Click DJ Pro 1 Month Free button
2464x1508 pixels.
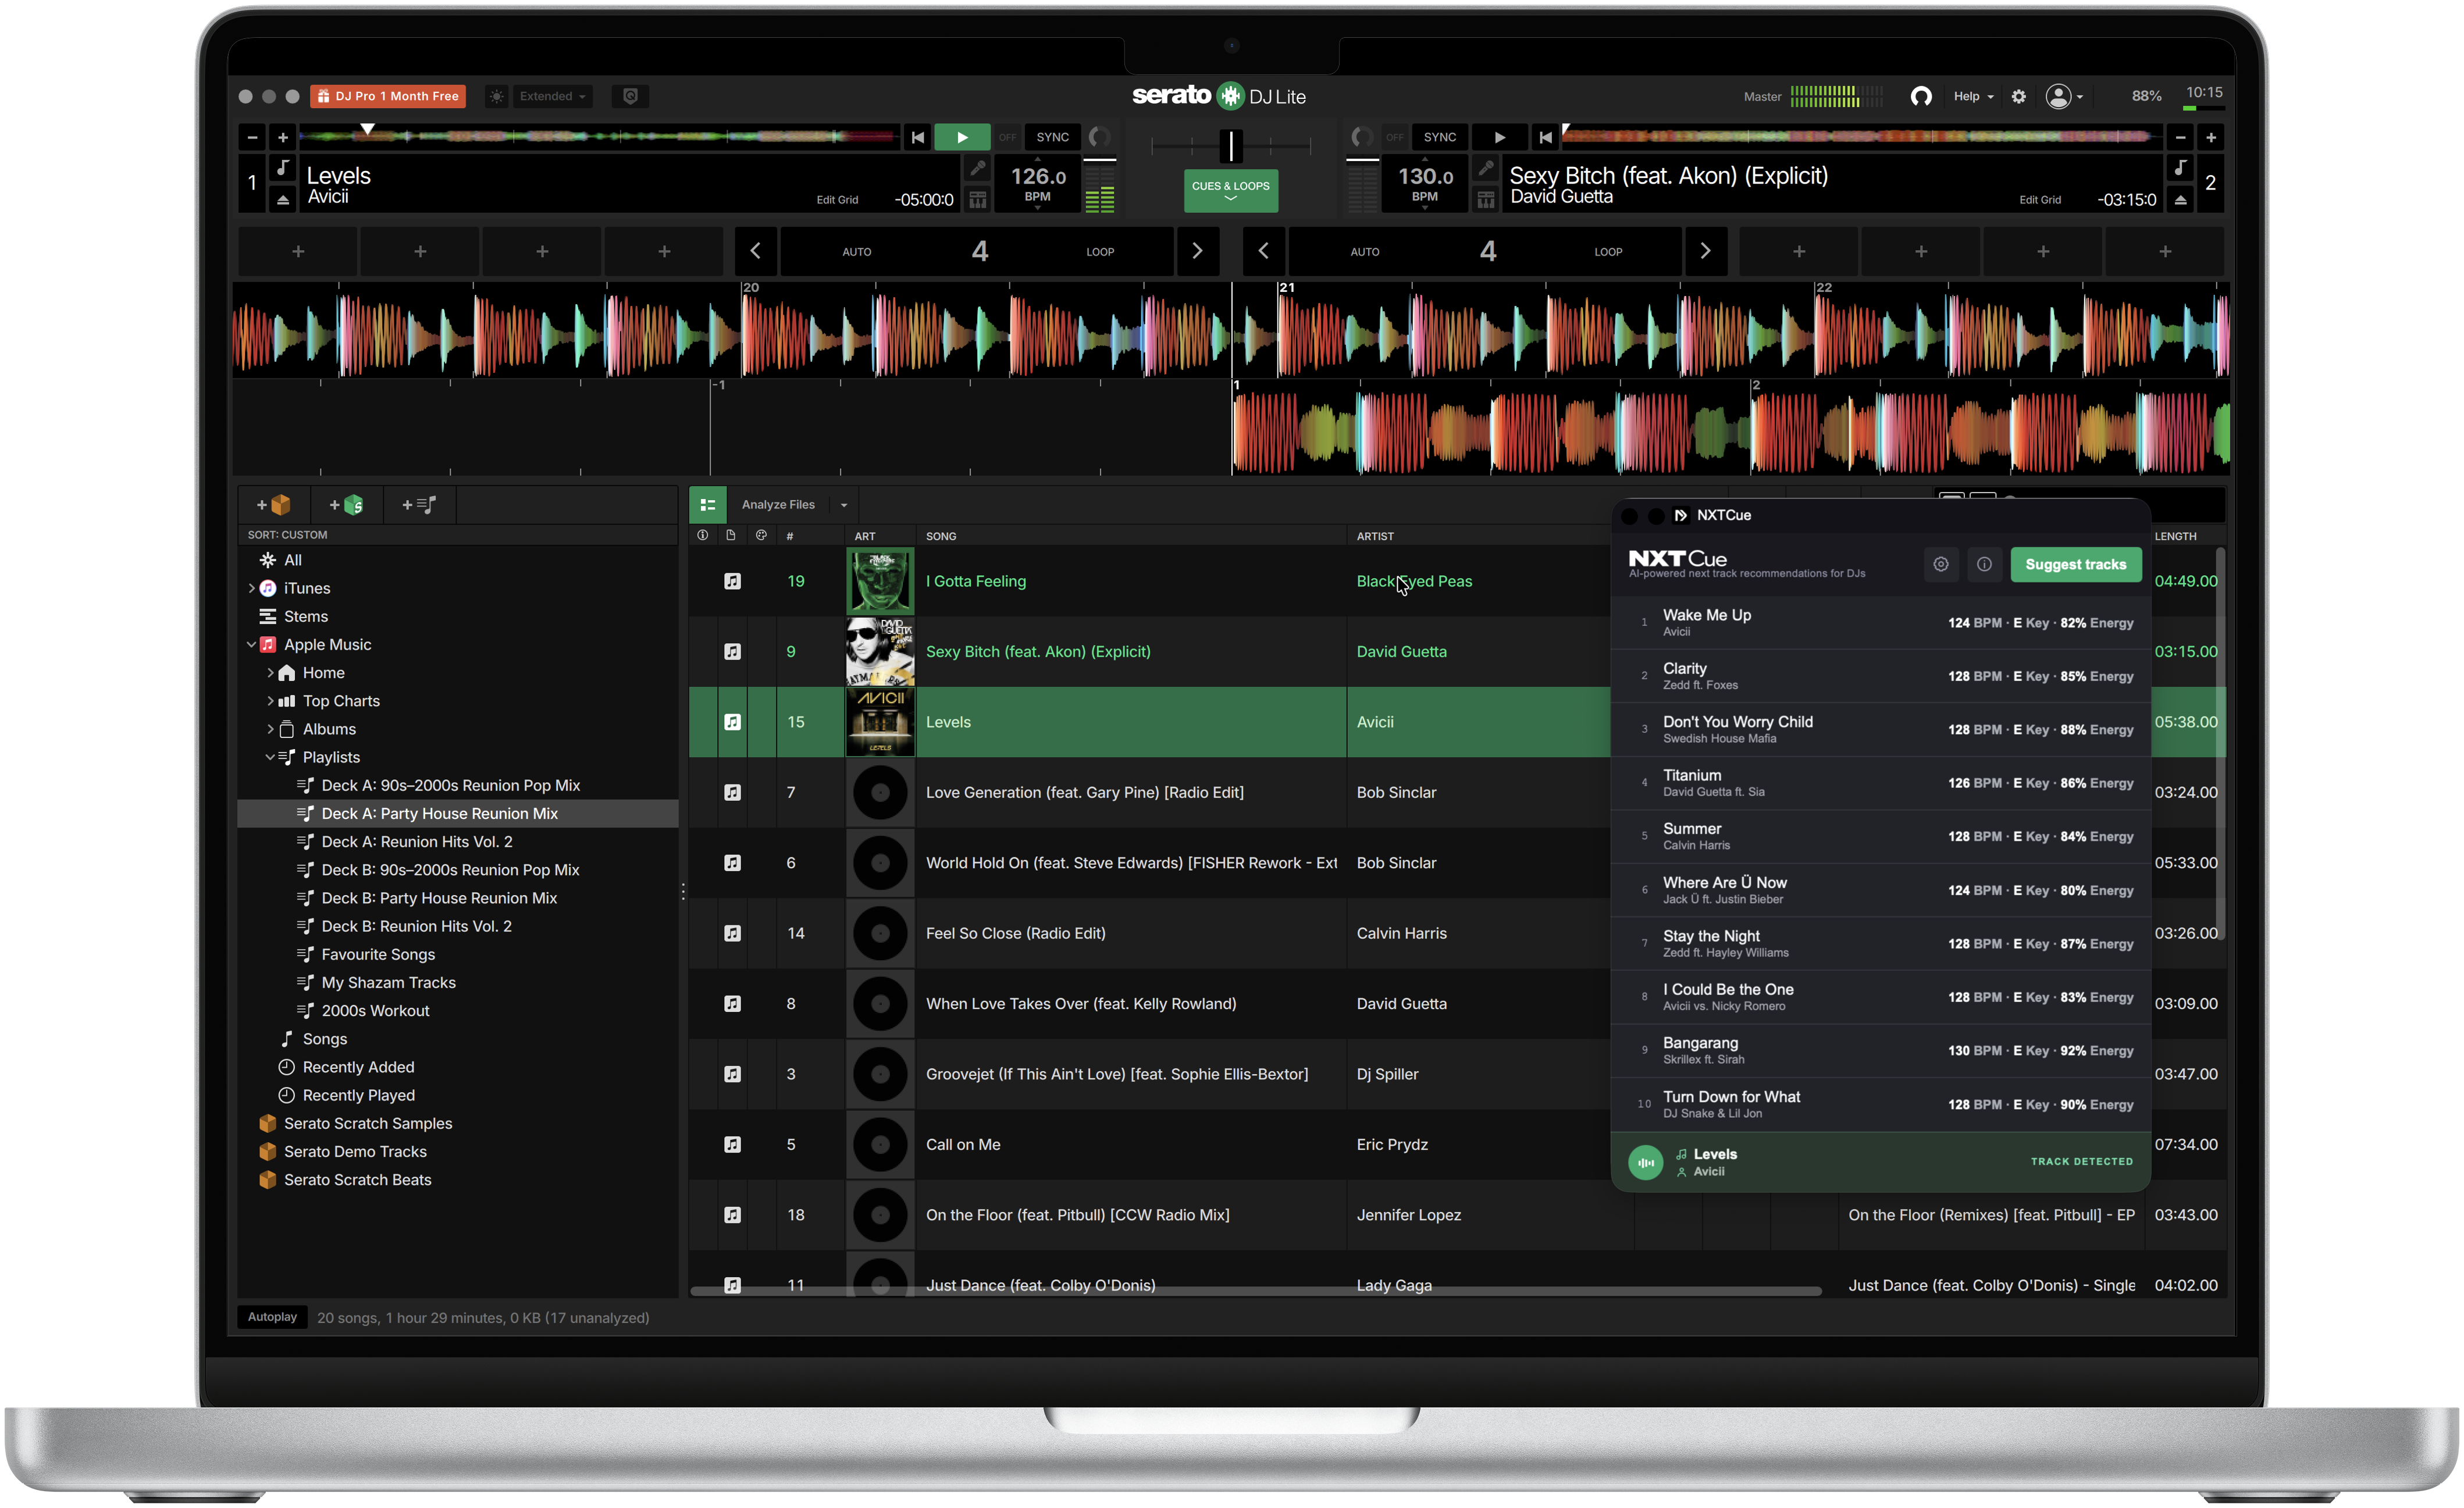click(388, 96)
